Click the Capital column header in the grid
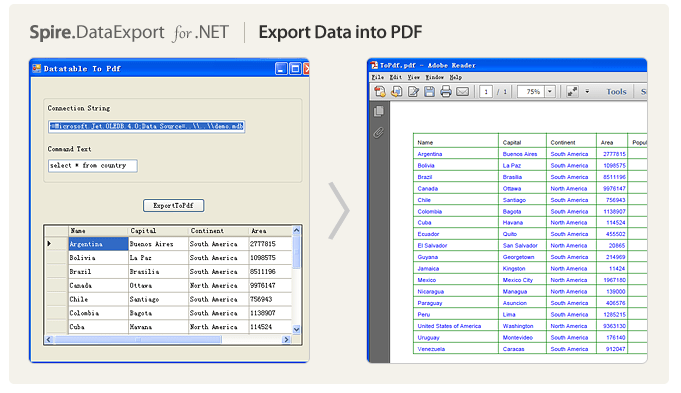The width and height of the screenshot is (681, 393). click(158, 231)
